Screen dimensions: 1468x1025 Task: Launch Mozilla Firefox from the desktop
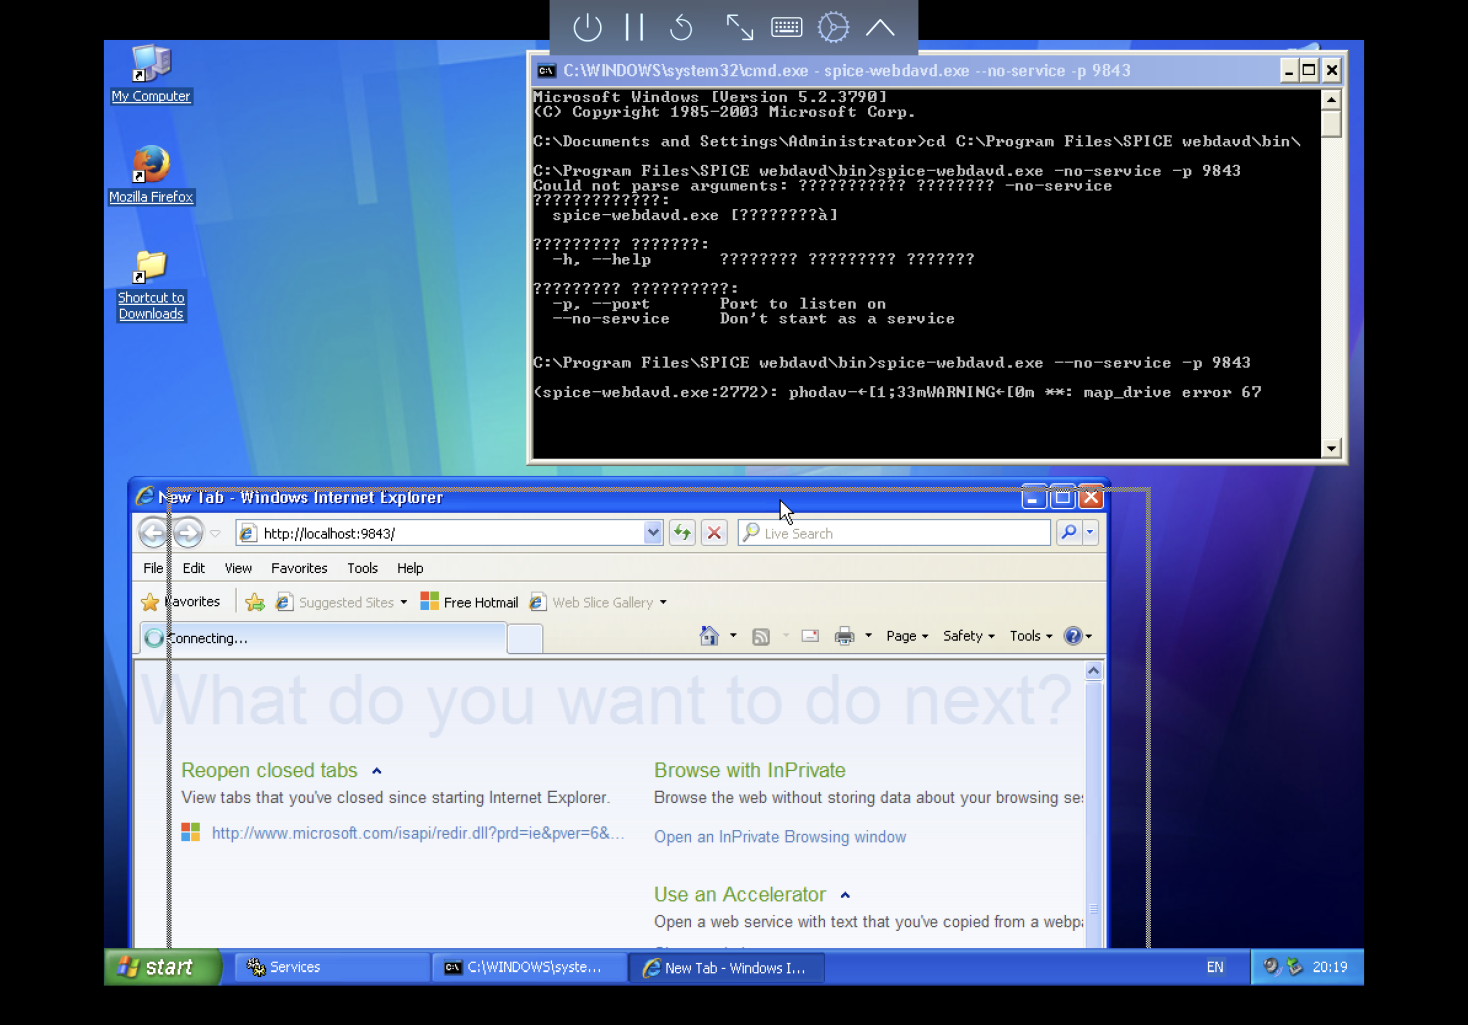151,175
